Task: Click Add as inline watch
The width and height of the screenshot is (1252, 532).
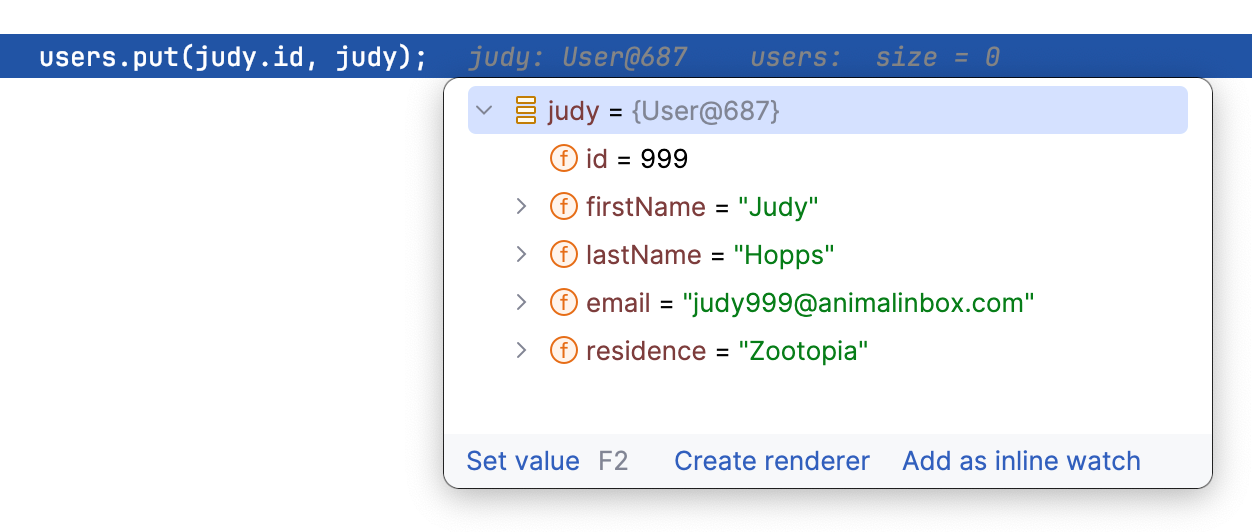Action: click(1021, 461)
